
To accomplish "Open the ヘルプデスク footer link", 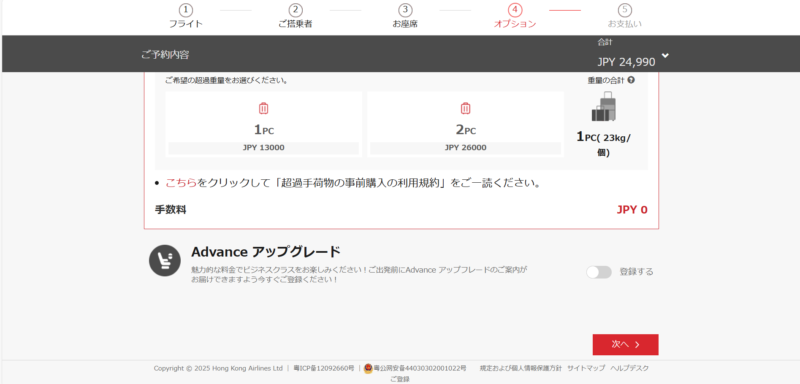I will tap(630, 368).
